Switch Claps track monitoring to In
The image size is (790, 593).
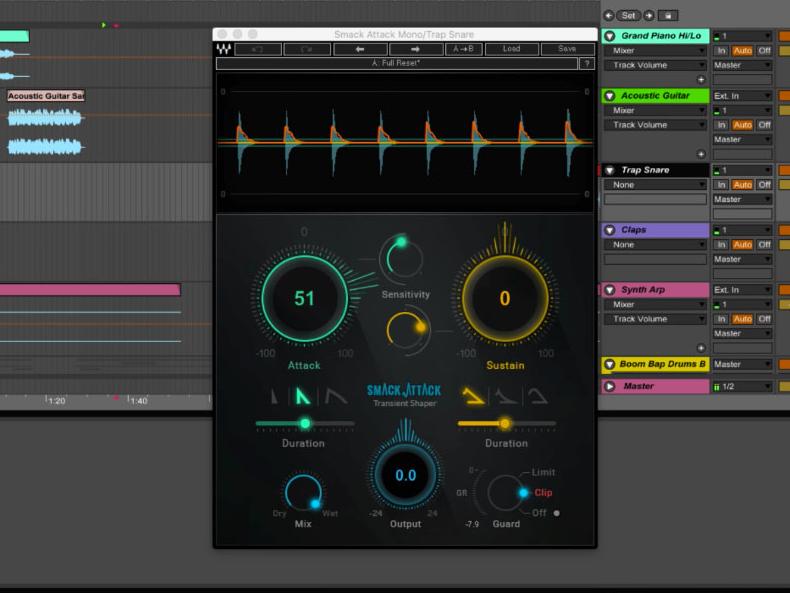coord(721,245)
